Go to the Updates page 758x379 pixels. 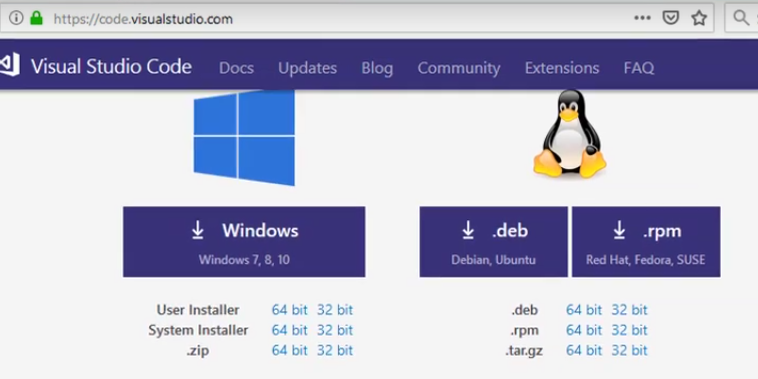[307, 68]
